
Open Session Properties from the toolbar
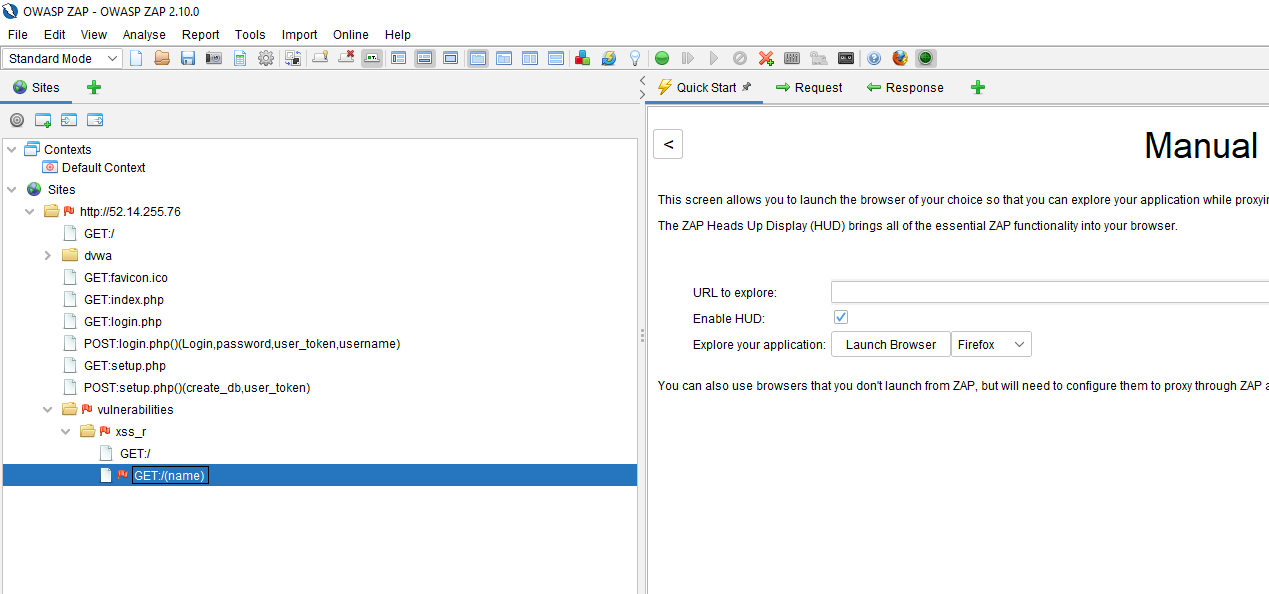pyautogui.click(x=240, y=59)
